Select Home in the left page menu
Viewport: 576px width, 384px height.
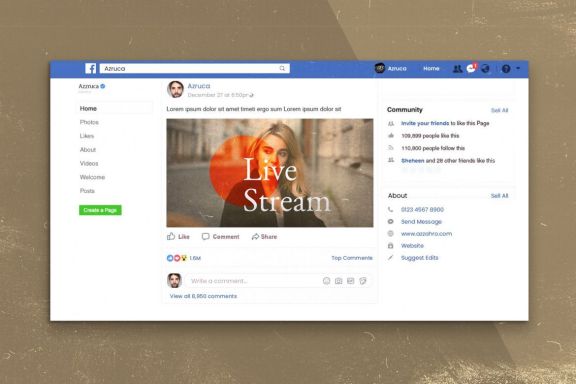(88, 108)
